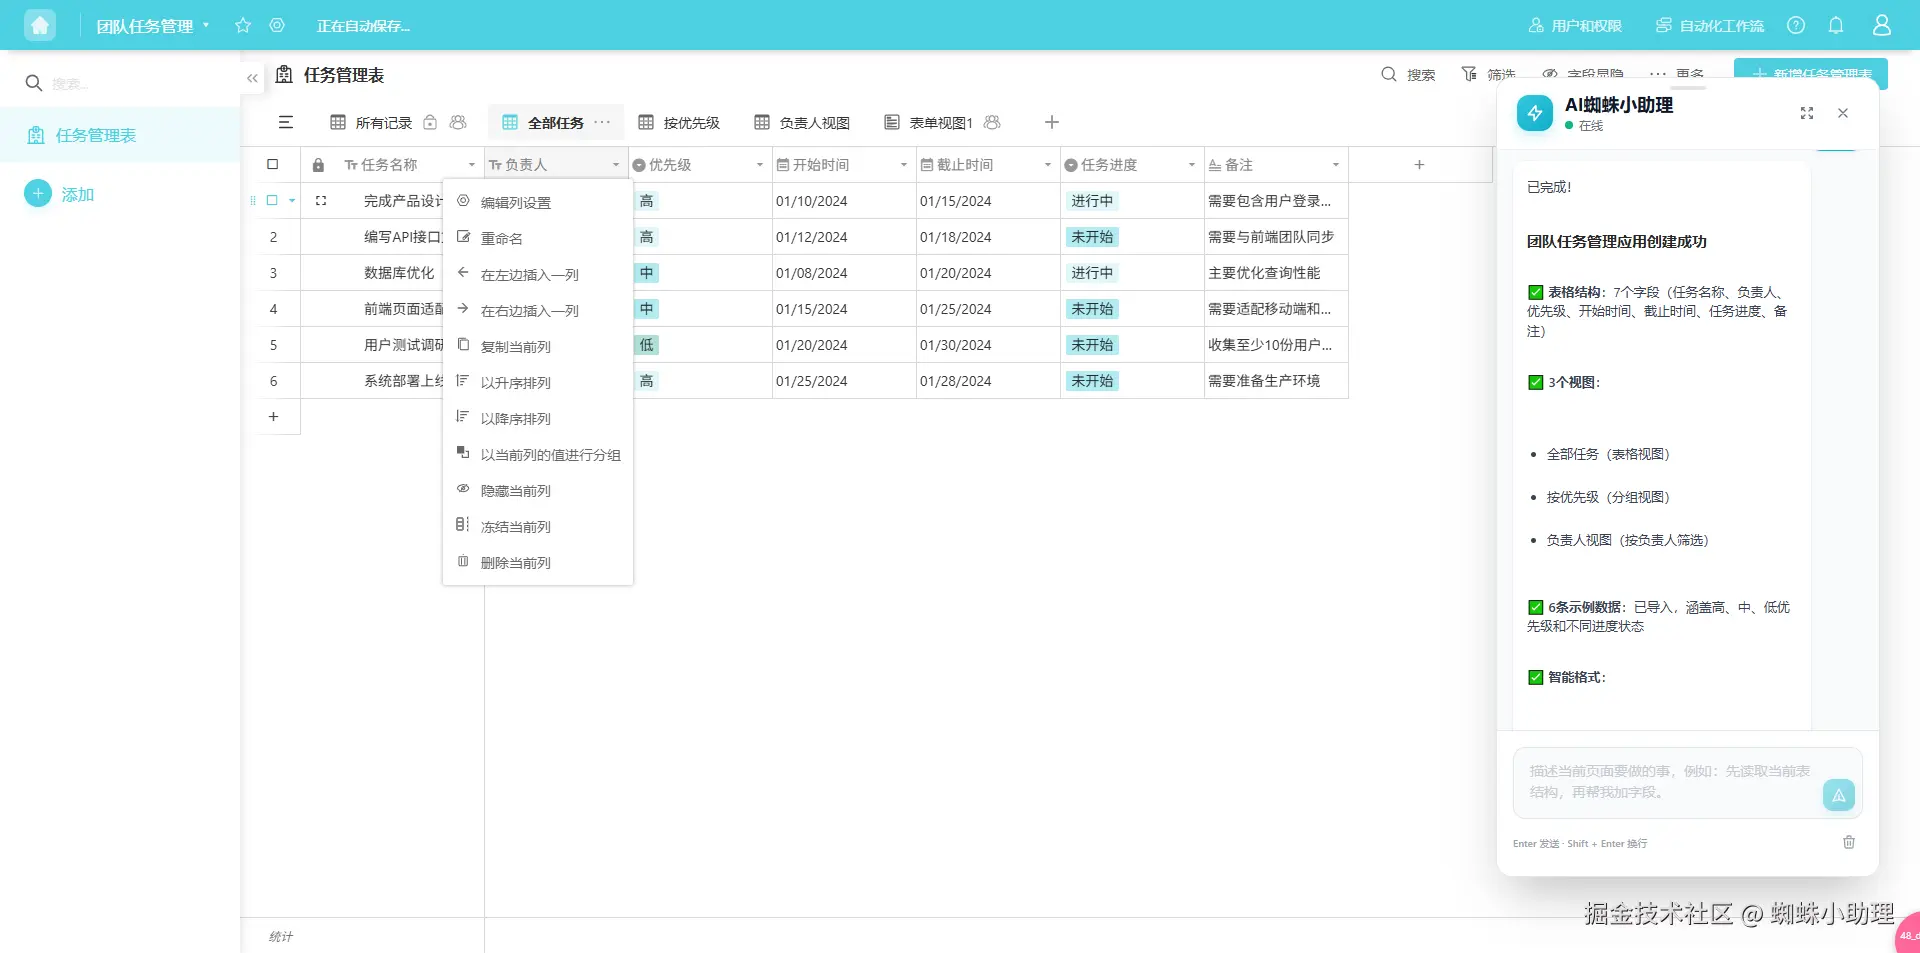Click the 进行中 status in row 1

point(1092,201)
